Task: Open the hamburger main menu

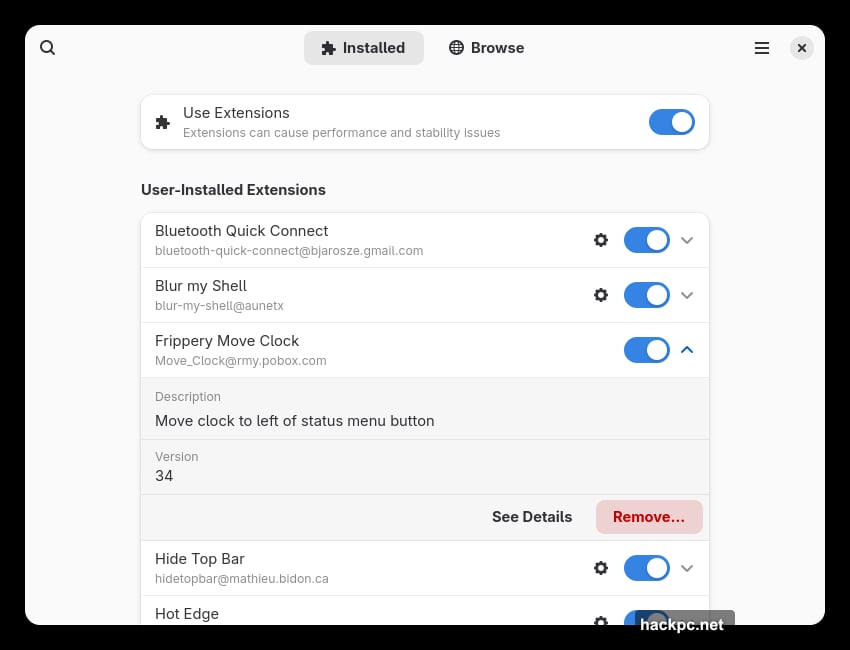Action: [x=762, y=48]
